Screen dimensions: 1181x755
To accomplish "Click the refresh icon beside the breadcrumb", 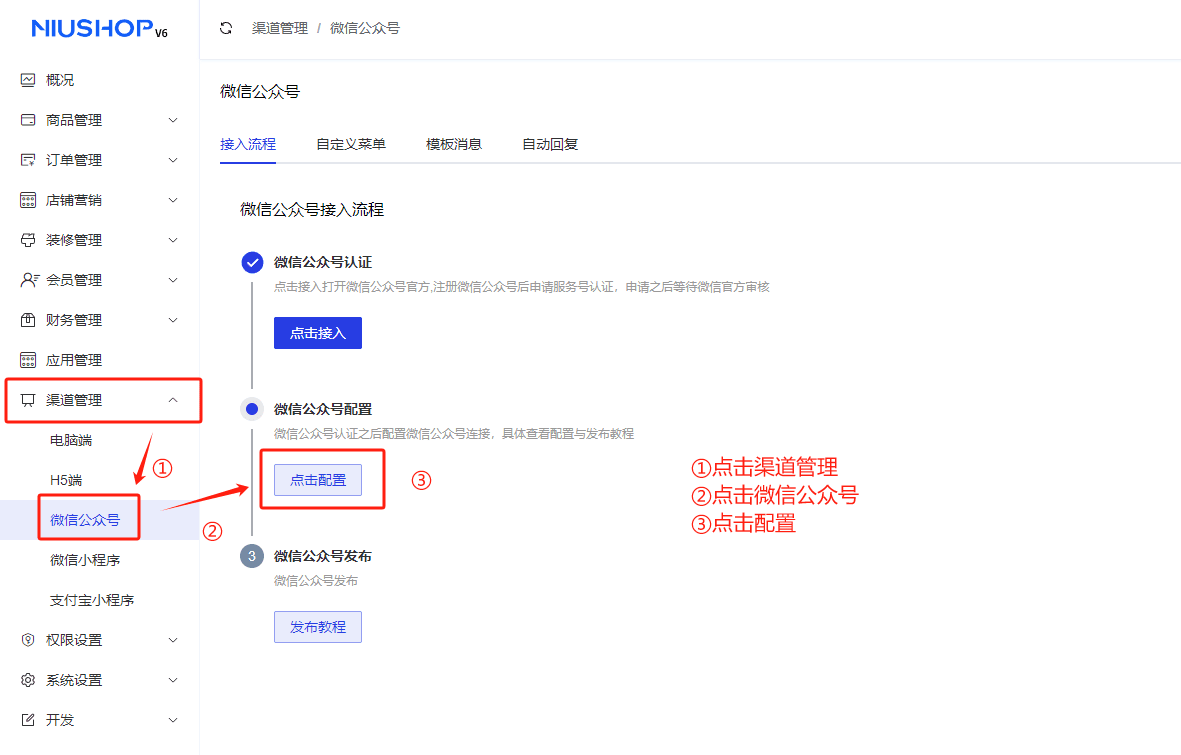I will [226, 28].
